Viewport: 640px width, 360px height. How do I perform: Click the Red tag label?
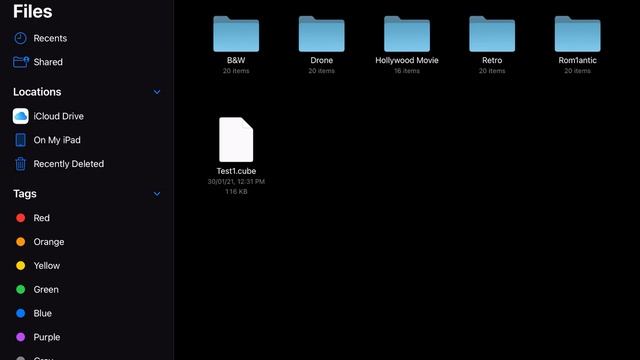(42, 218)
